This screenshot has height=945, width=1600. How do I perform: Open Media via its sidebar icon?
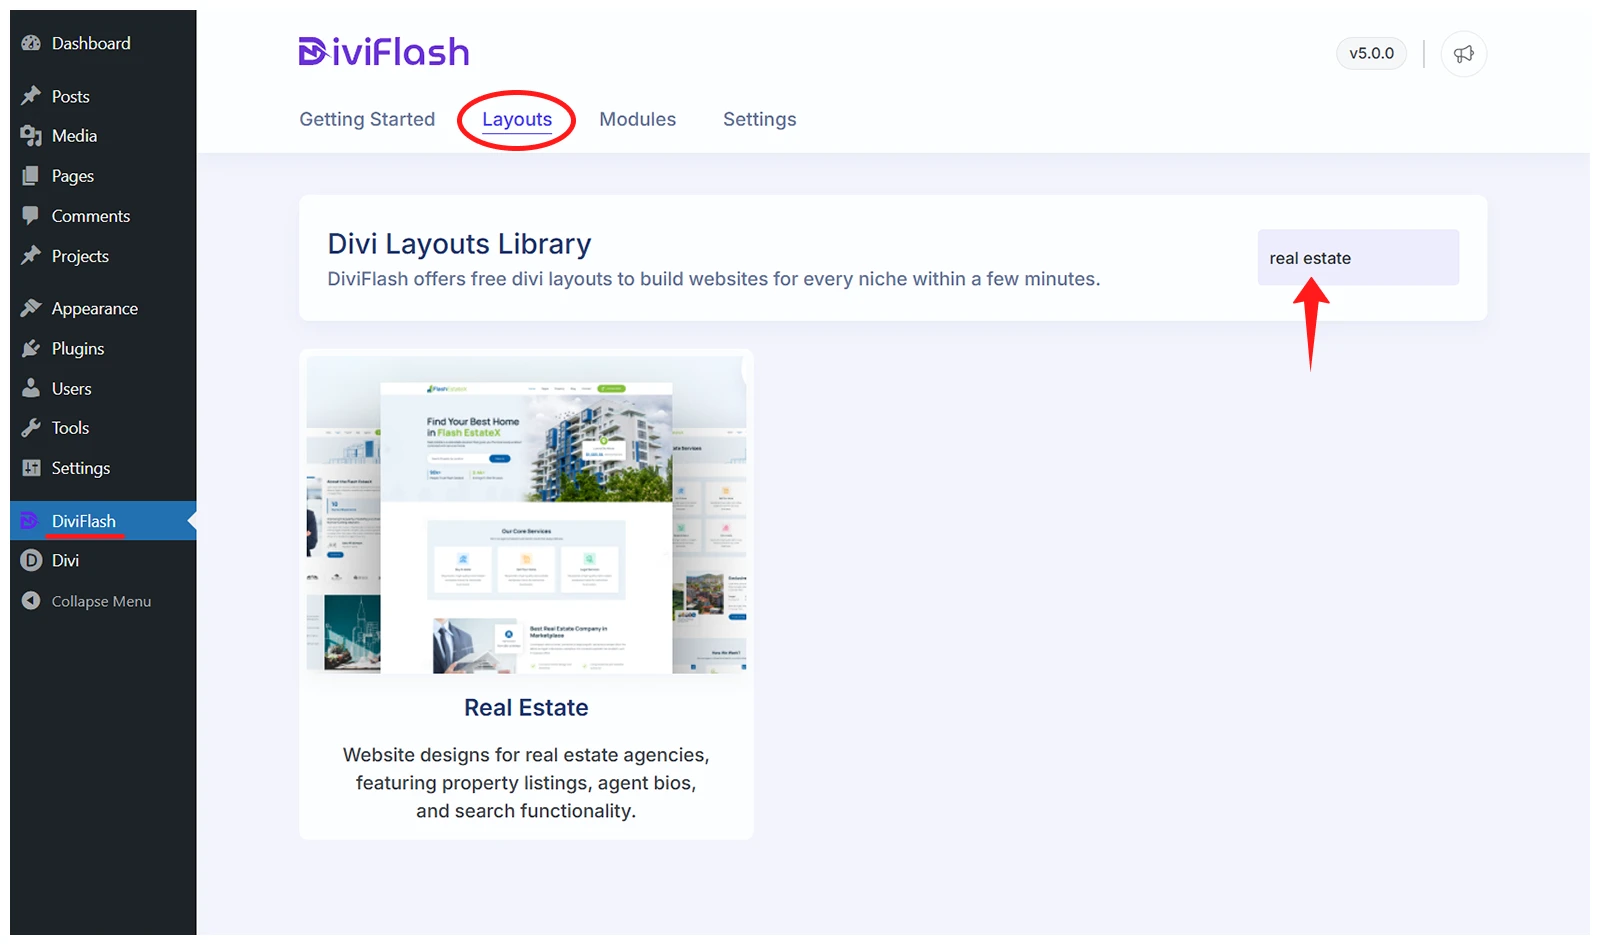(x=31, y=136)
